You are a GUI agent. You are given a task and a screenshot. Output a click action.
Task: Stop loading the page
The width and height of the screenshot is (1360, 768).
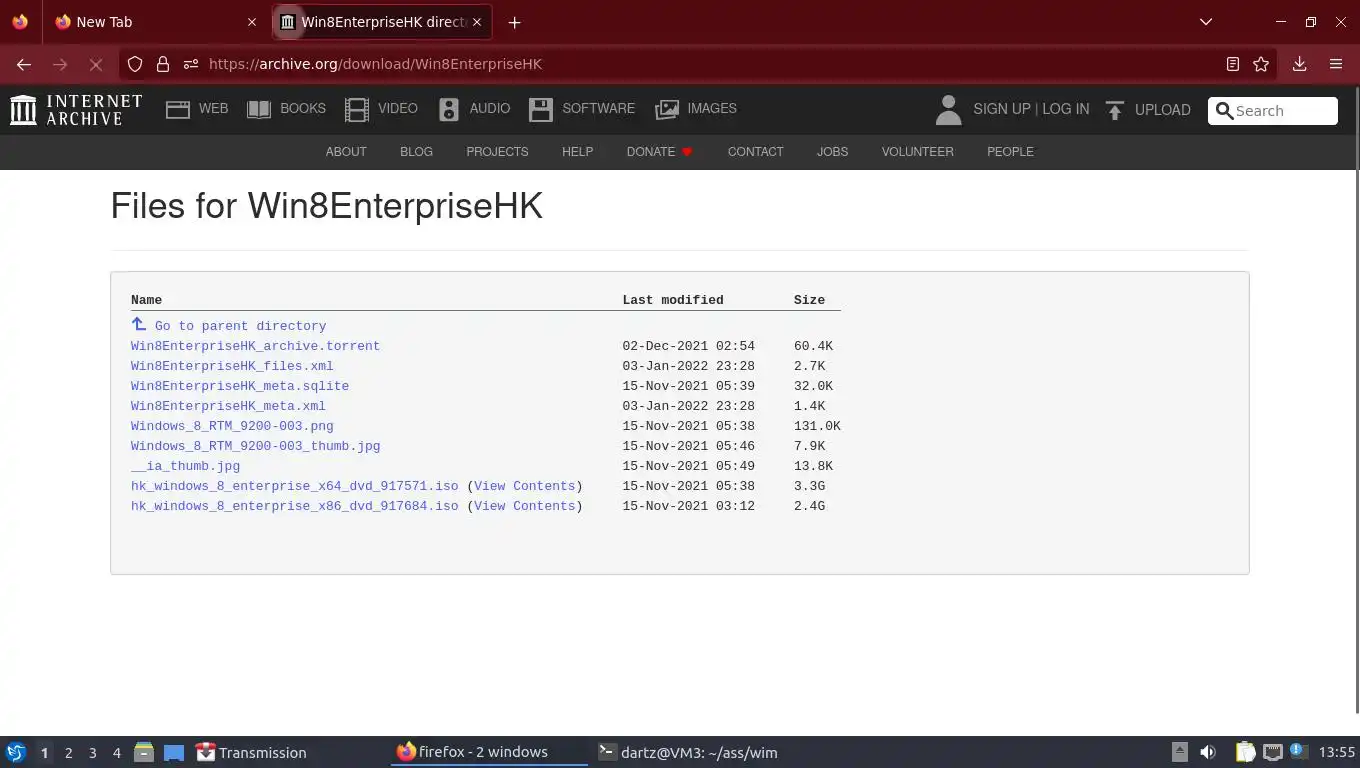click(x=96, y=64)
